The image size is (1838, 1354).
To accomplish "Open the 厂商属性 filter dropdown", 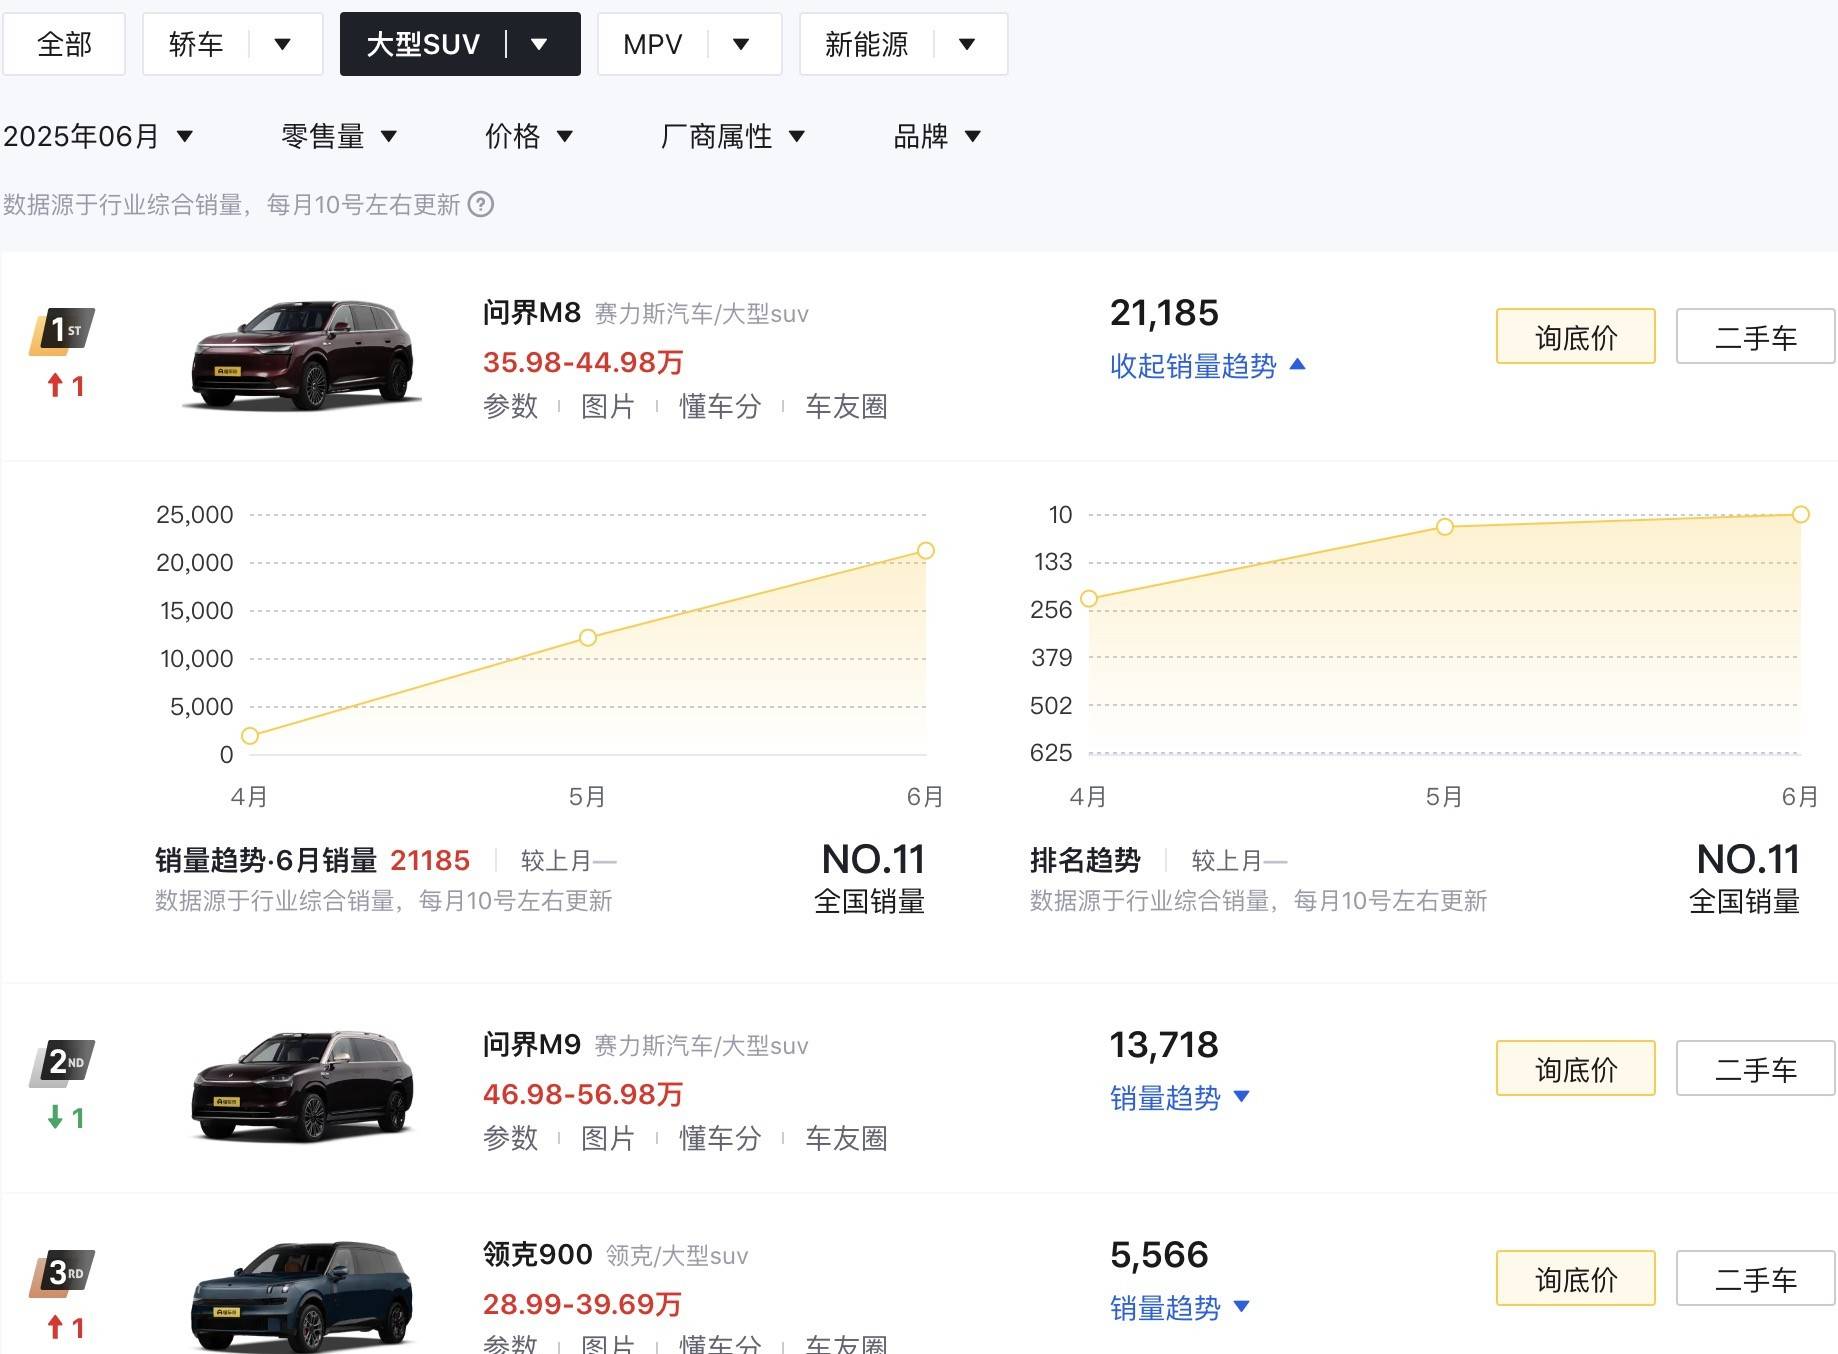I will (733, 136).
